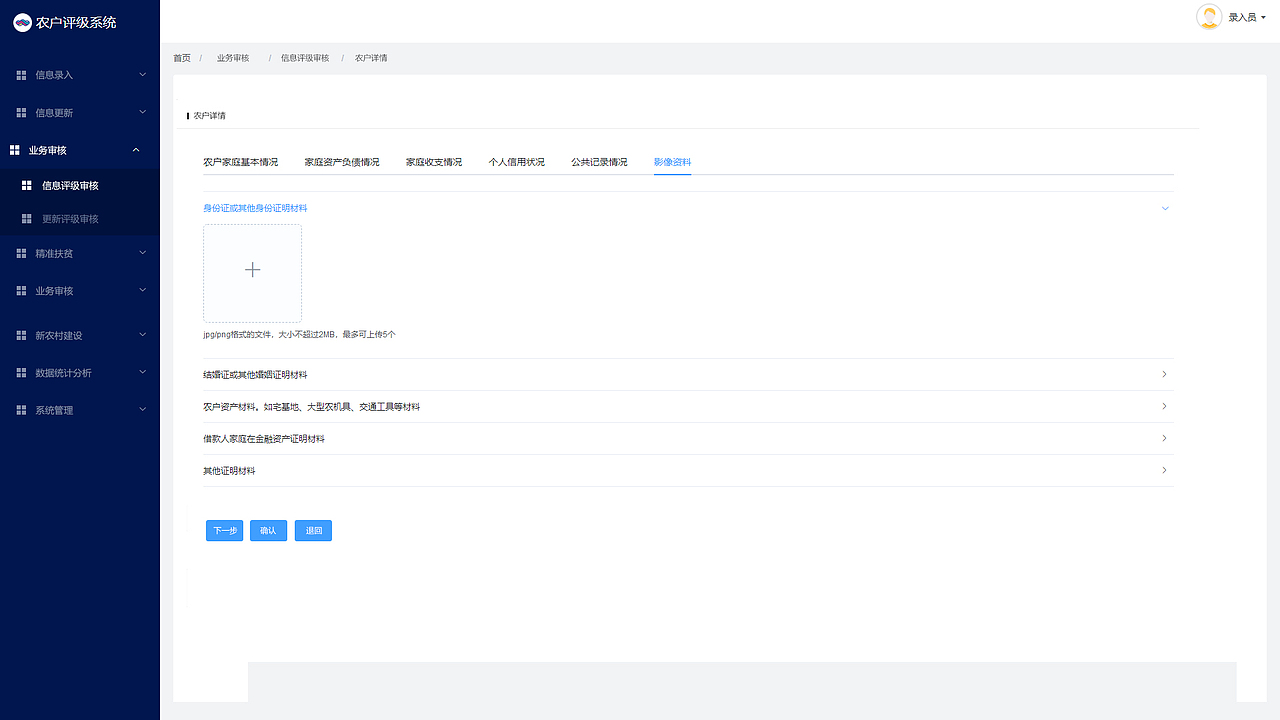Open 更新评级审核 in the sidebar

click(x=80, y=219)
